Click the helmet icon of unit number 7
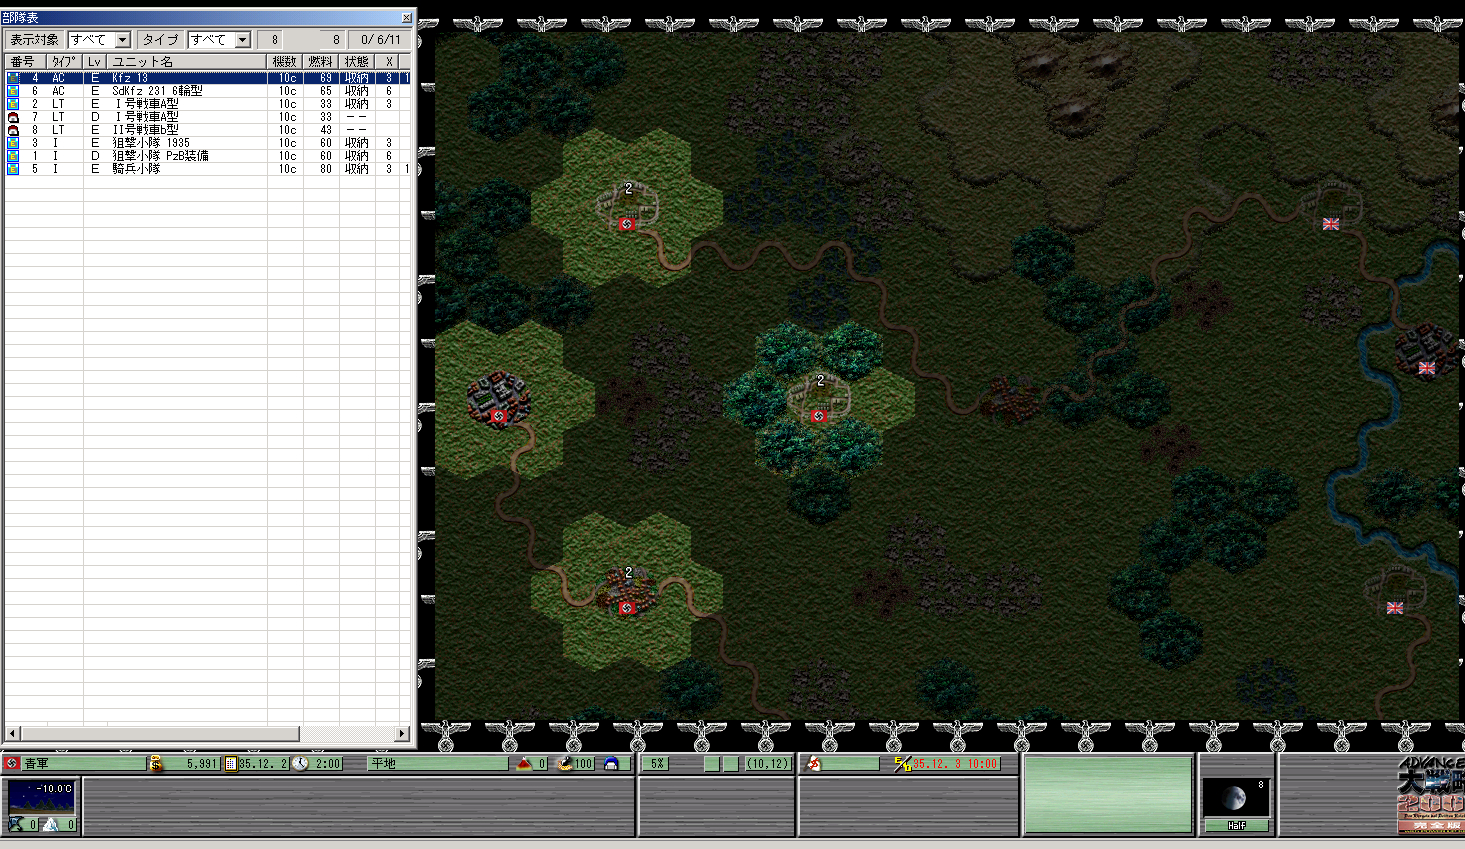Screen dimensions: 1465x849 point(13,117)
